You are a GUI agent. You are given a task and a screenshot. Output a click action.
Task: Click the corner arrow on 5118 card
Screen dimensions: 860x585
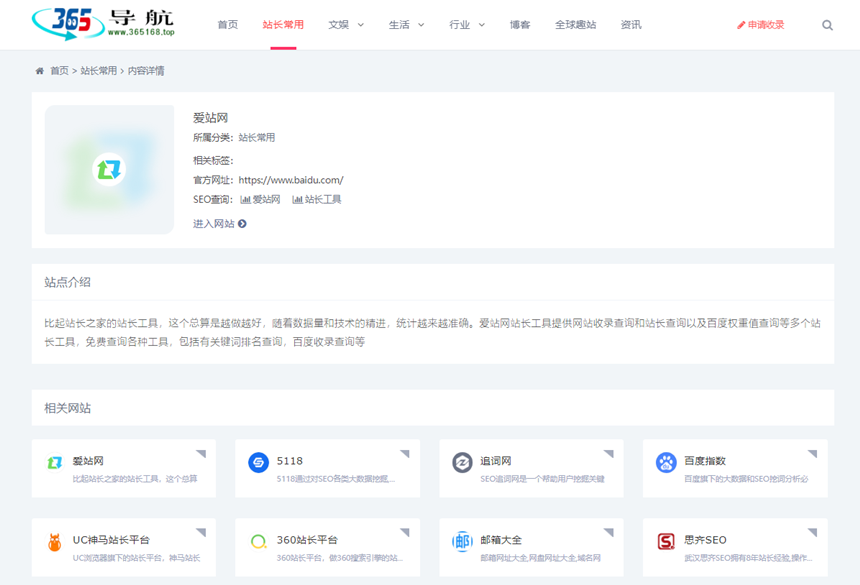click(405, 453)
